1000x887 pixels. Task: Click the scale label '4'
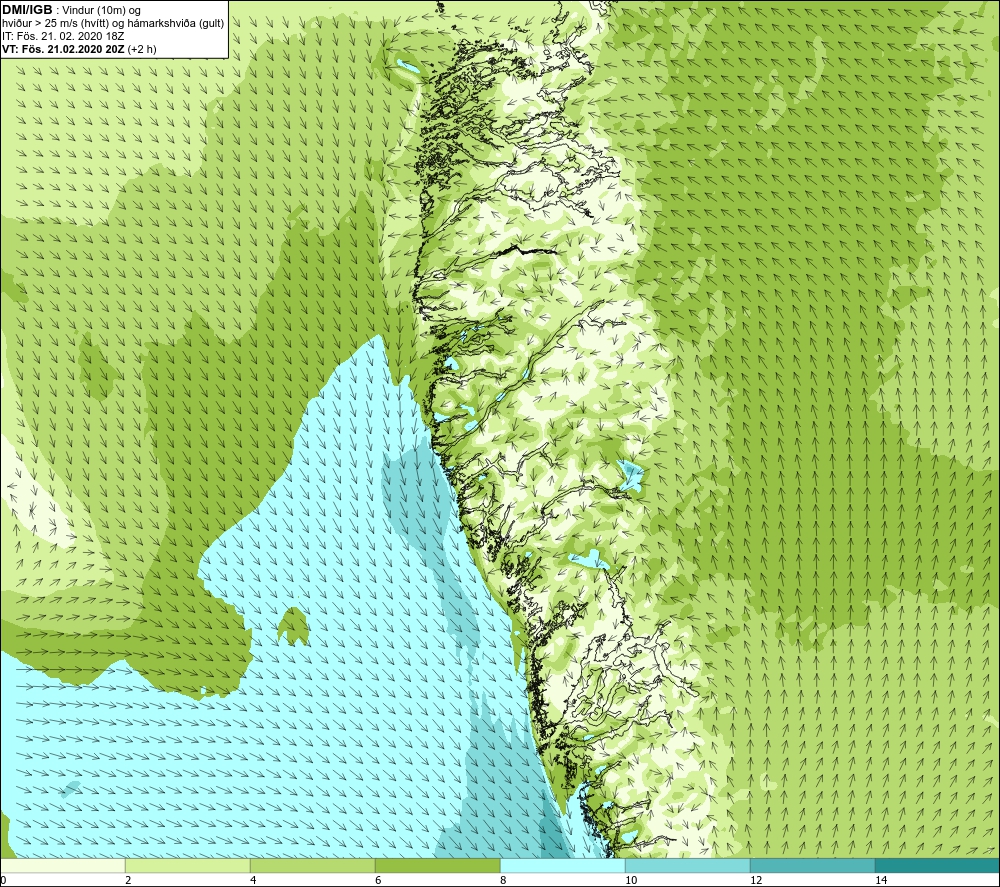pyautogui.click(x=253, y=880)
